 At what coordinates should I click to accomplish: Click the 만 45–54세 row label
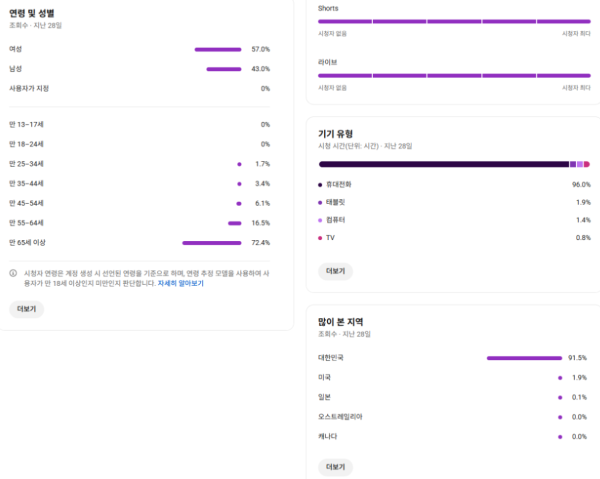click(26, 203)
